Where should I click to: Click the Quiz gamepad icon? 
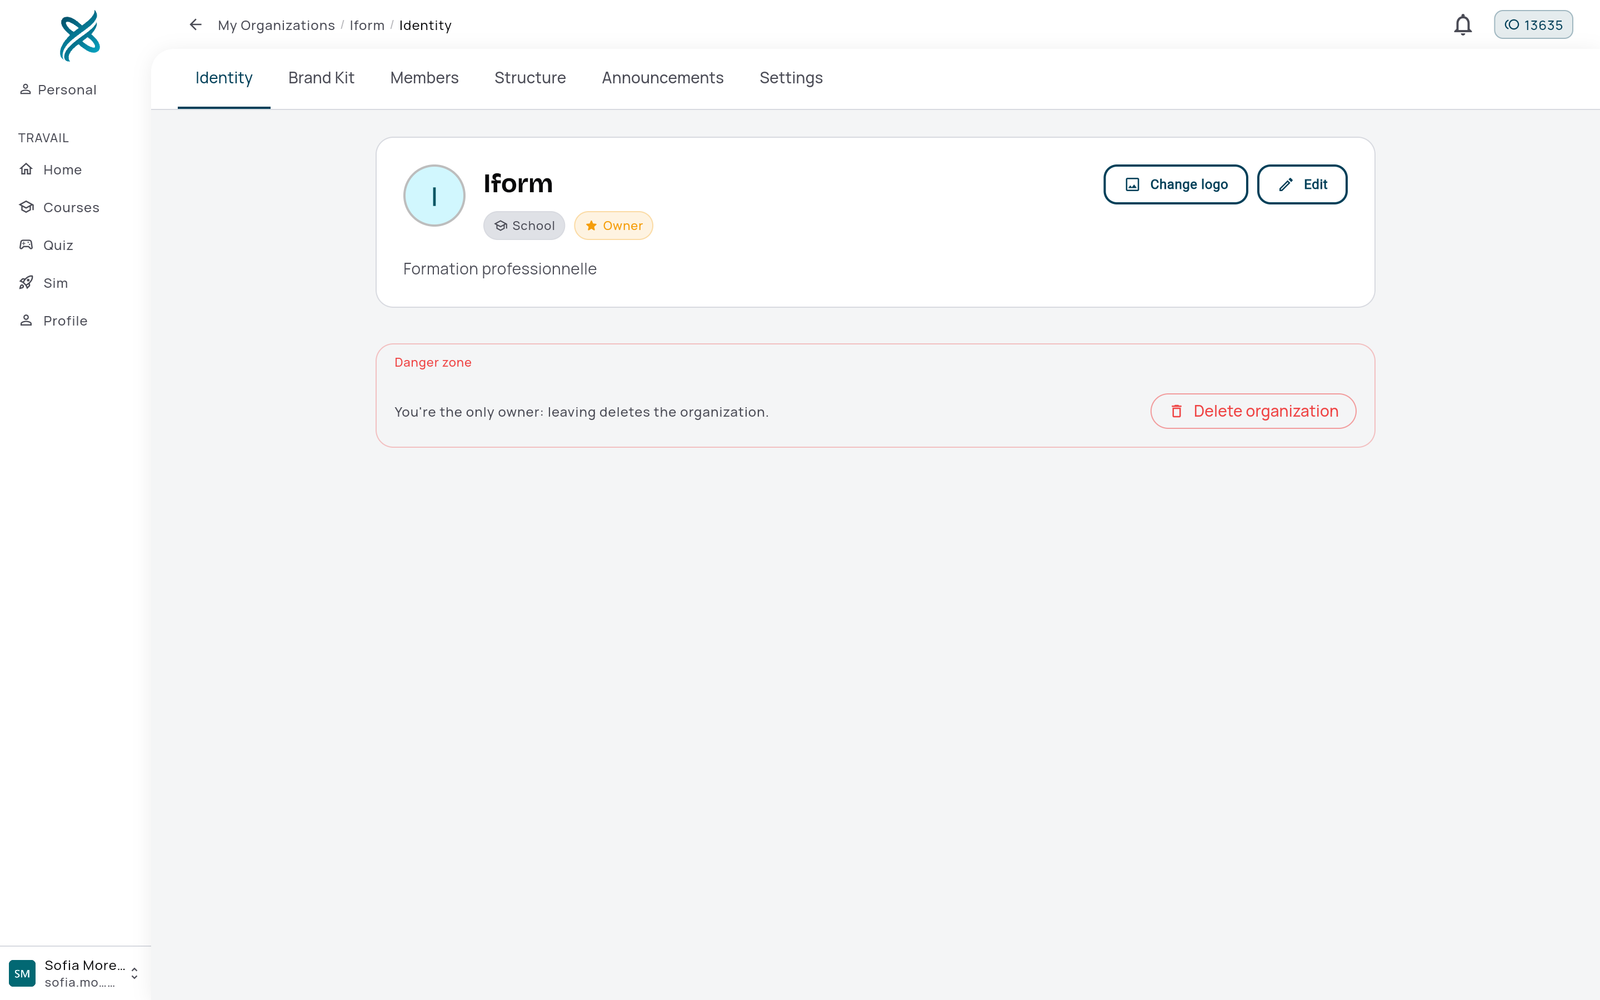pos(27,245)
